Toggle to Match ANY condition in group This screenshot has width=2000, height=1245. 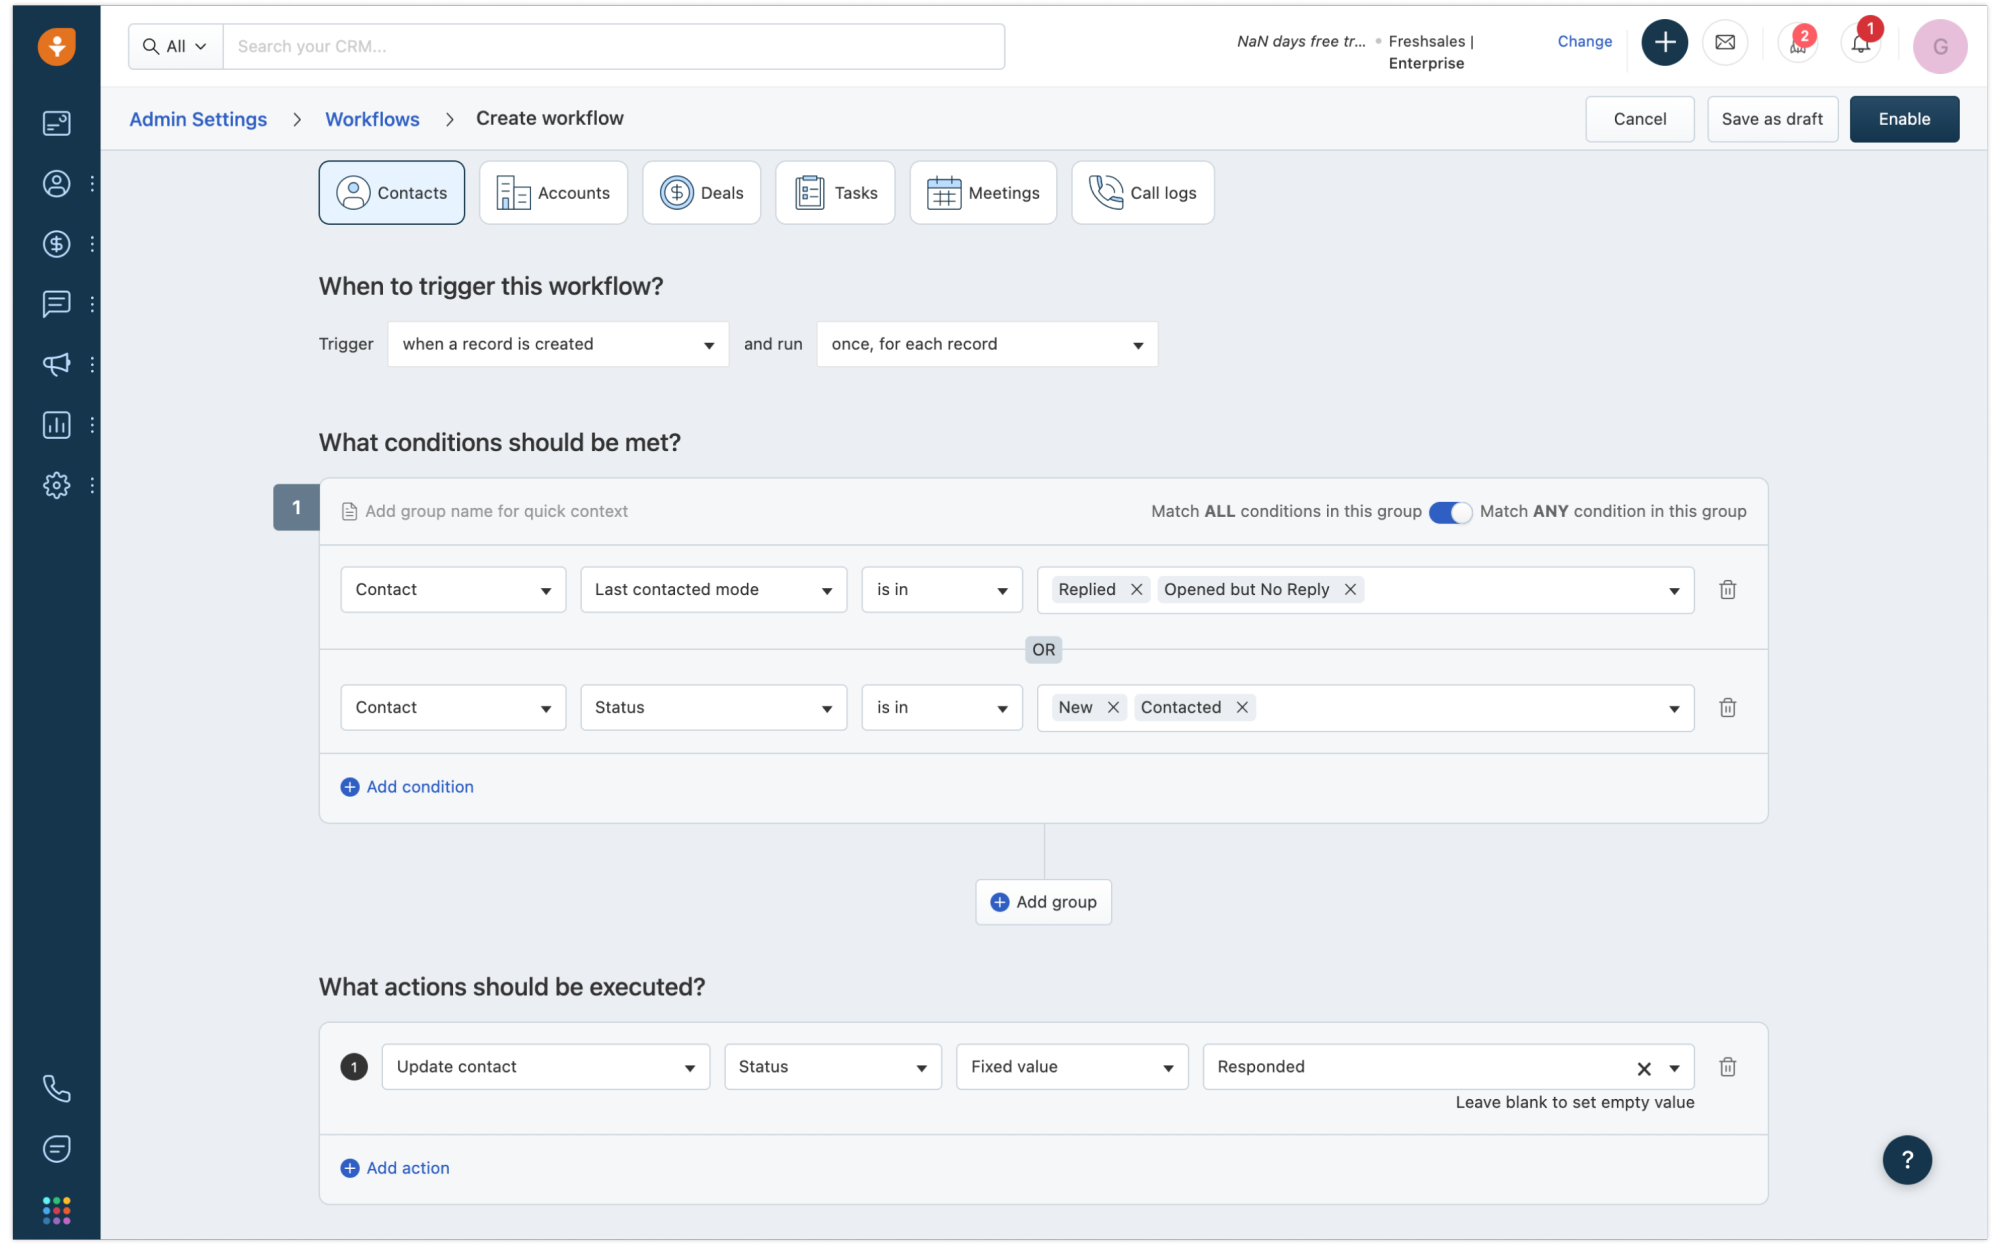click(x=1450, y=511)
